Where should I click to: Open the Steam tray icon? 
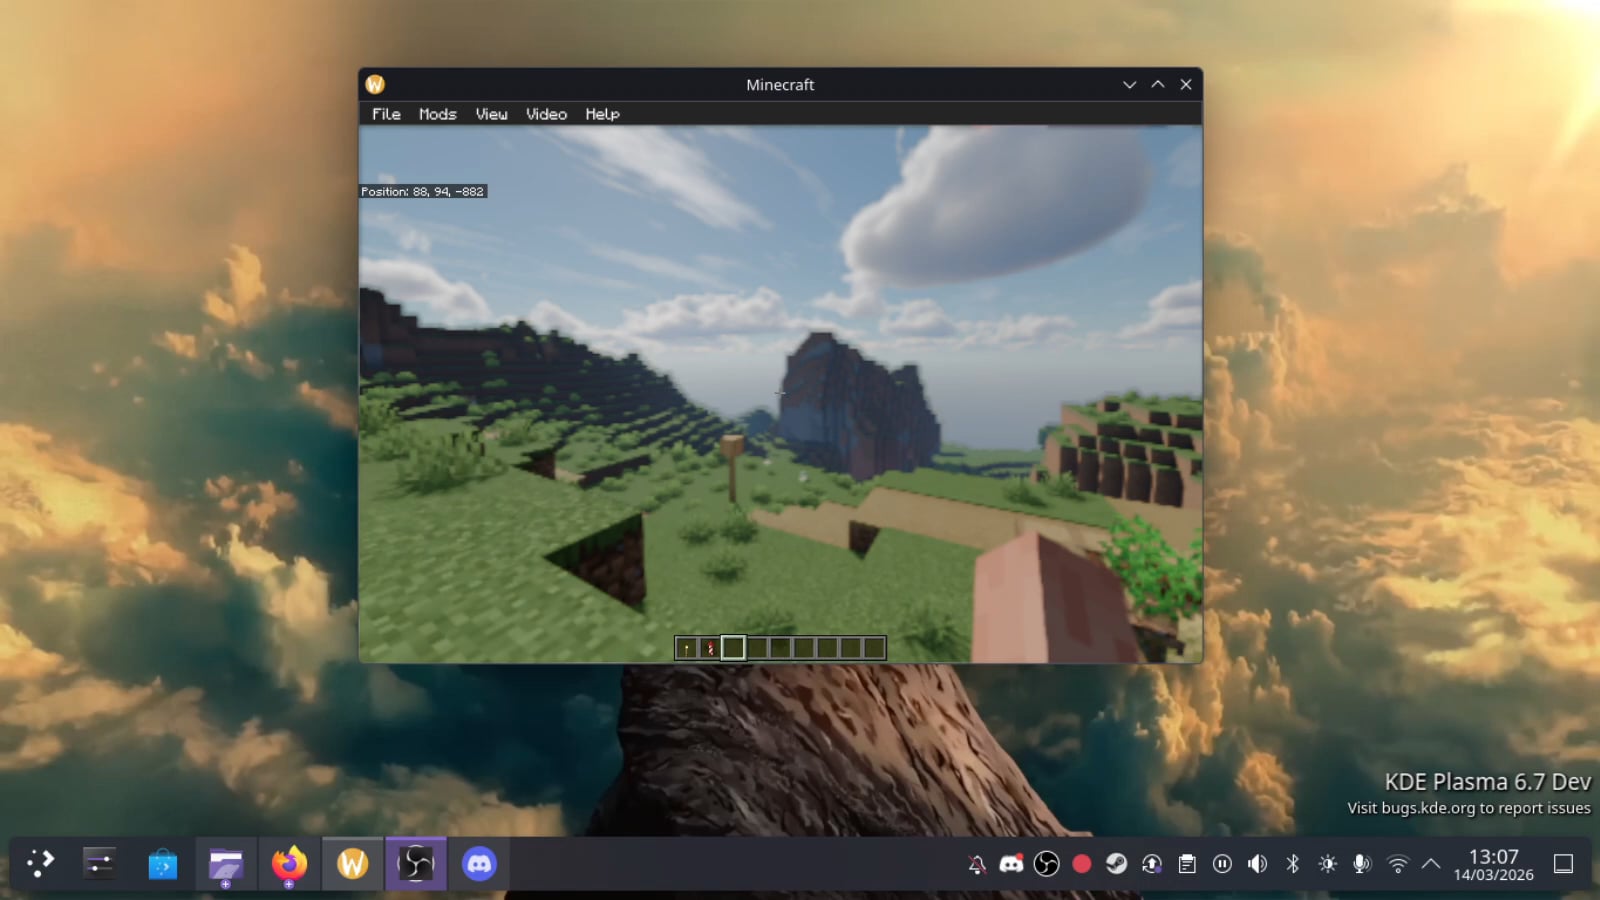(x=1116, y=864)
